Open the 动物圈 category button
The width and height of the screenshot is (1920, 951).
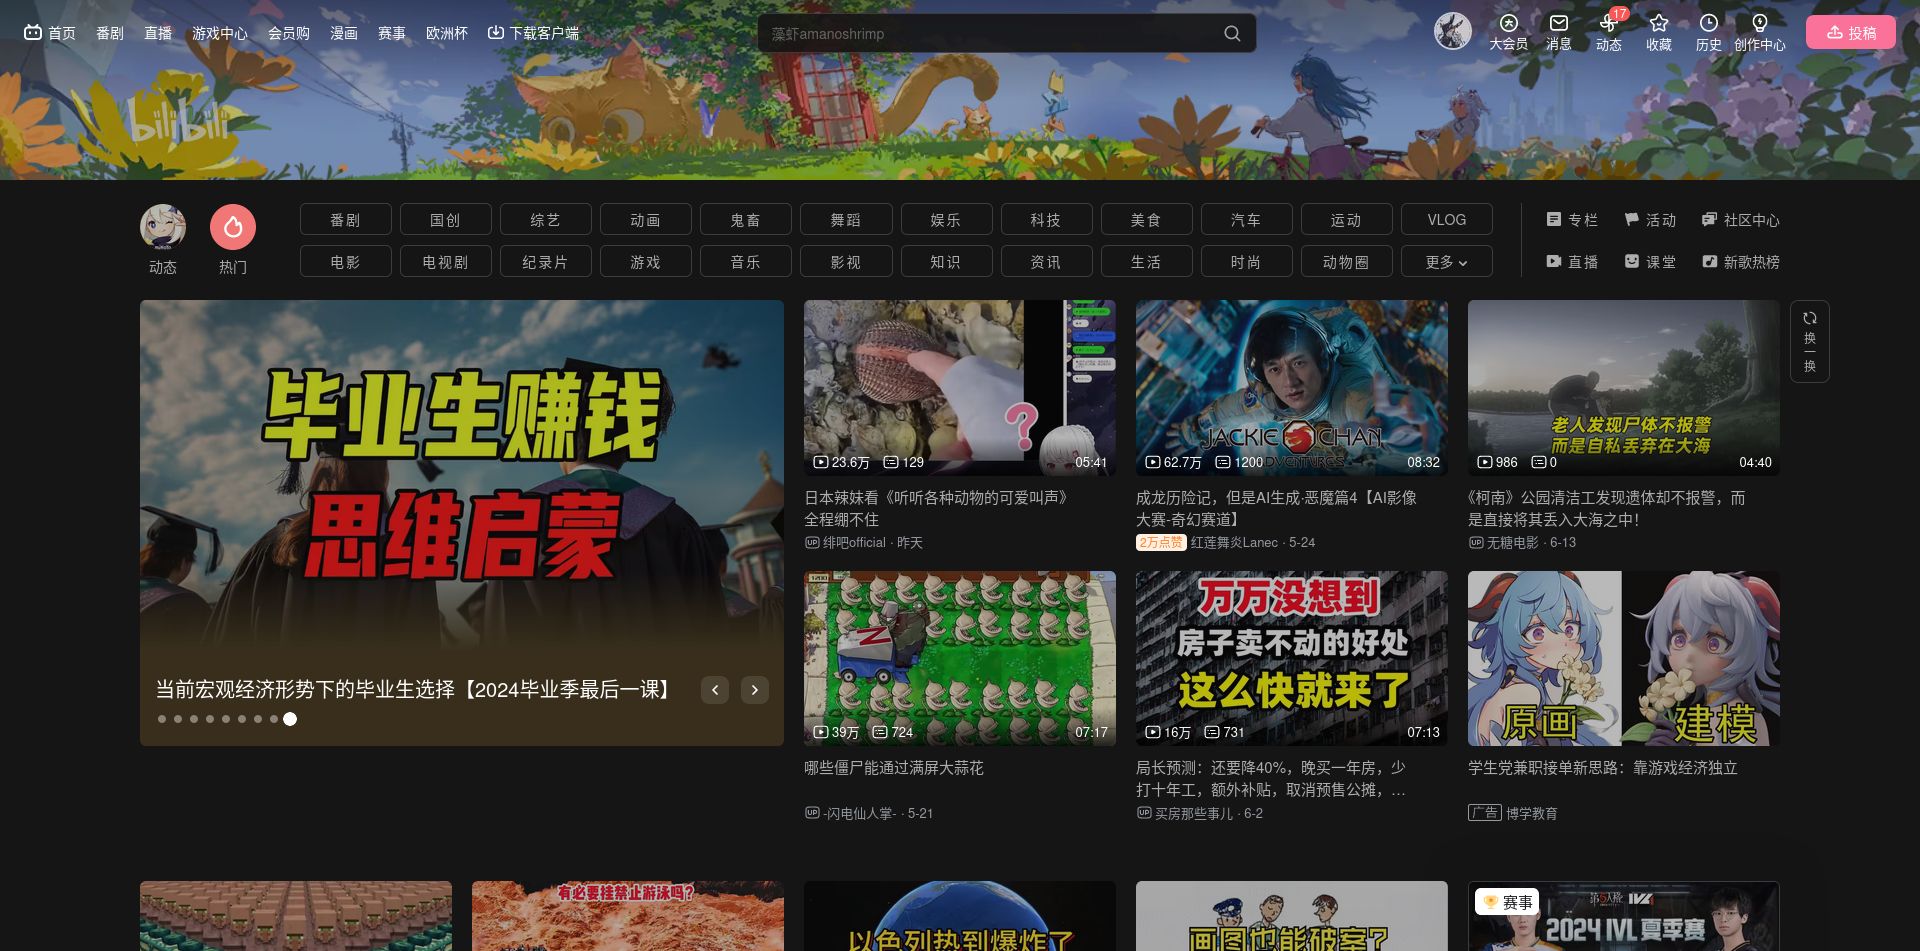click(x=1345, y=261)
